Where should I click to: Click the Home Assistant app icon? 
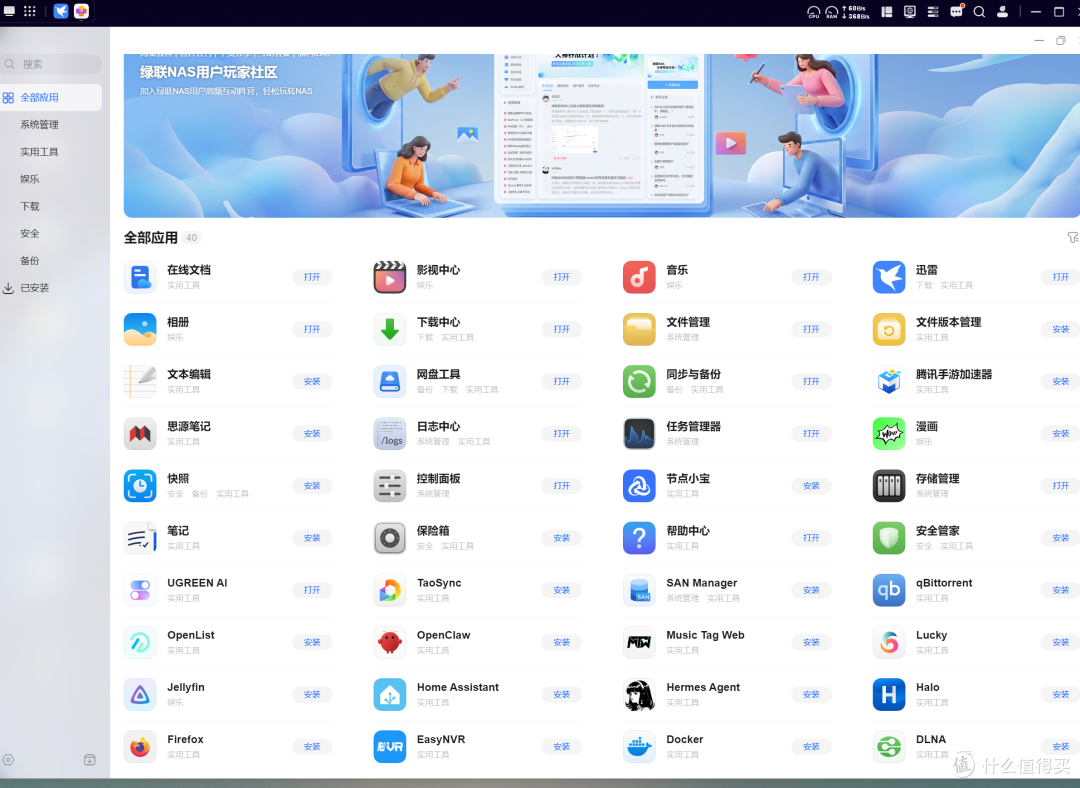point(390,694)
